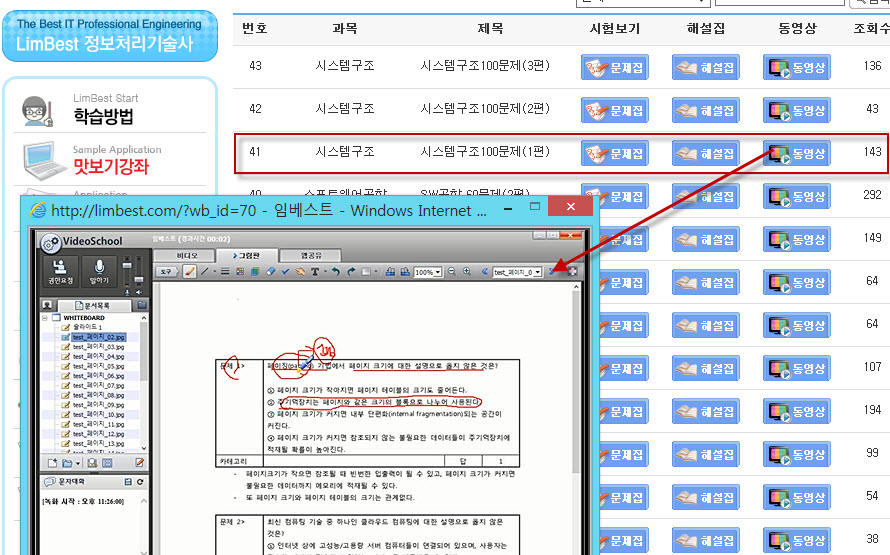Select 슬라이드 1 in the document tree

(x=87, y=327)
